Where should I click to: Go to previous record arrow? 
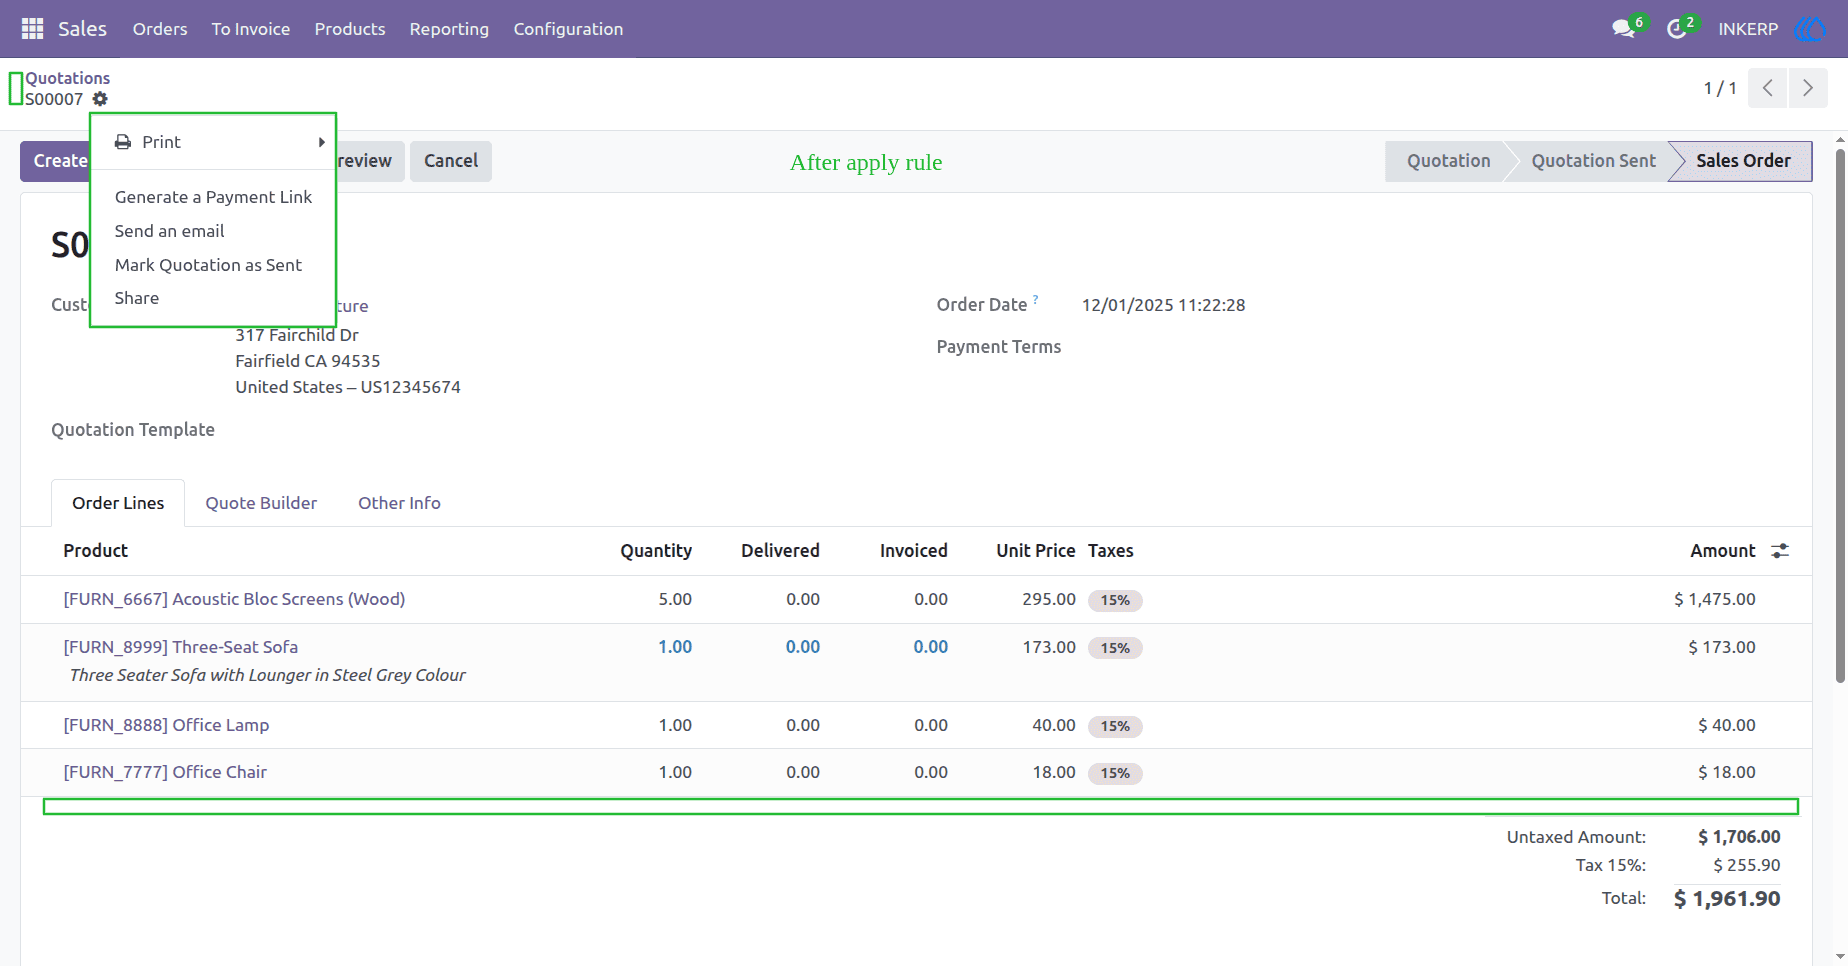pos(1767,88)
